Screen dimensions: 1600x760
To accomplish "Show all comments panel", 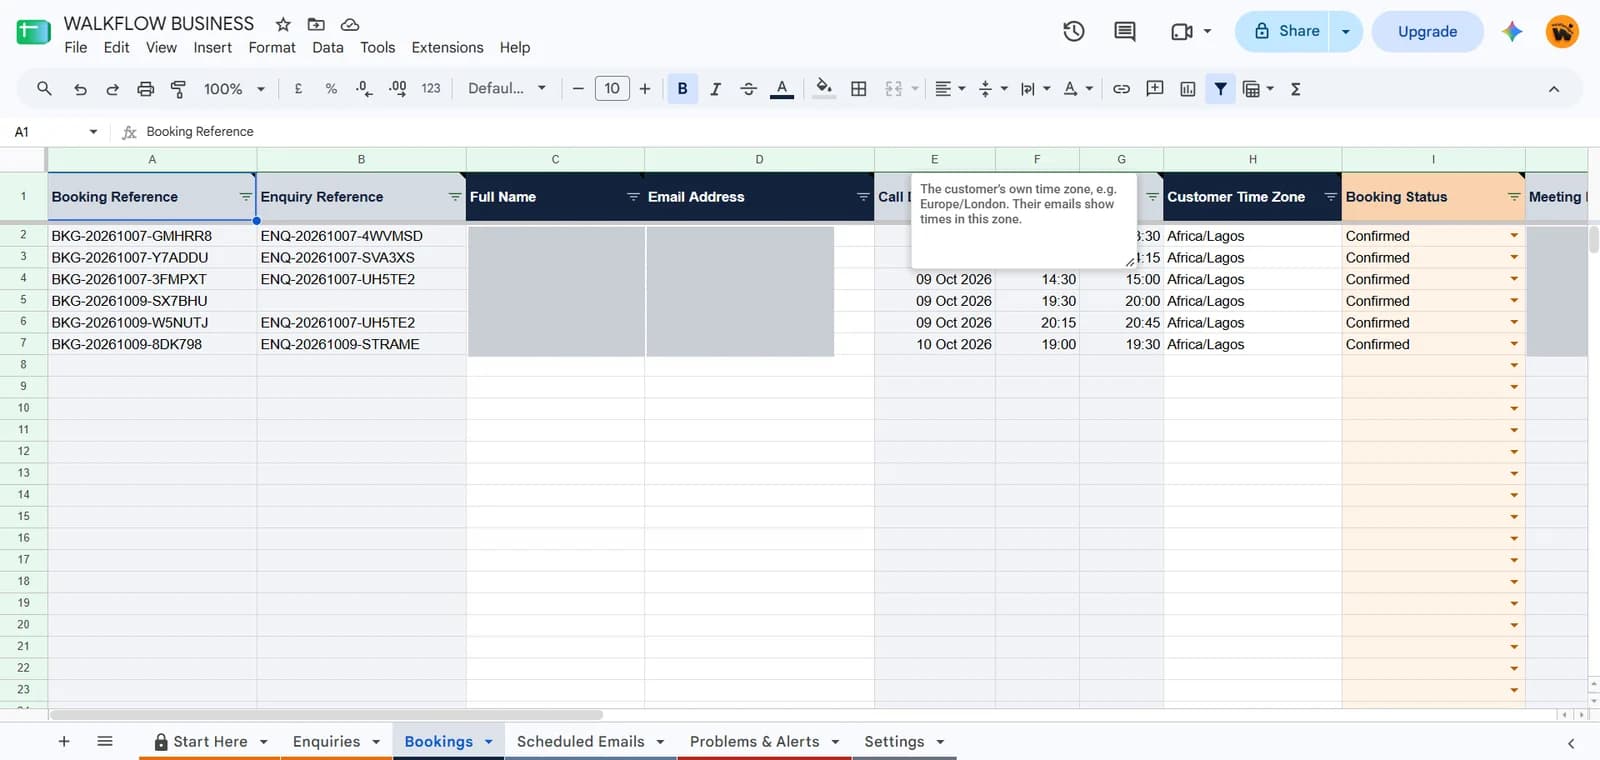I will (1125, 31).
